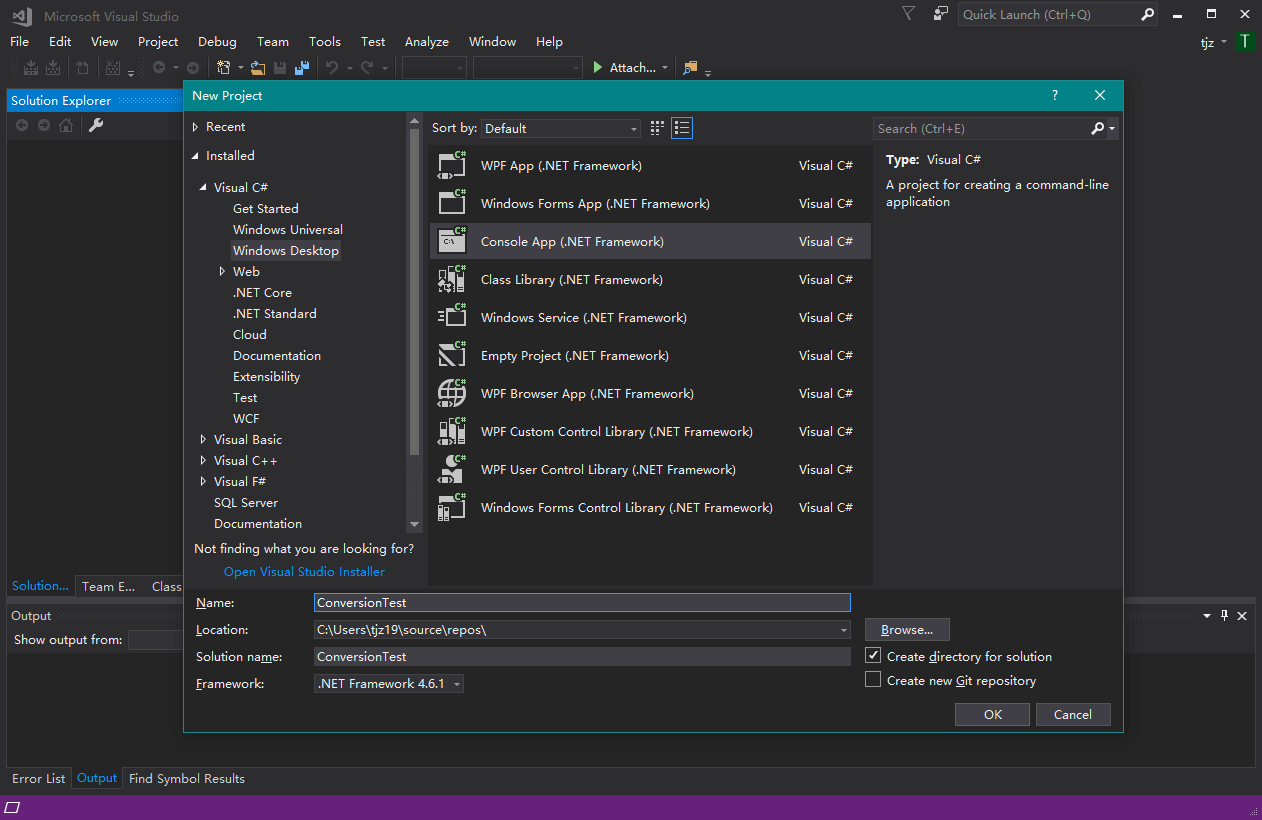This screenshot has width=1262, height=820.
Task: Open the Location path dropdown
Action: tap(845, 630)
